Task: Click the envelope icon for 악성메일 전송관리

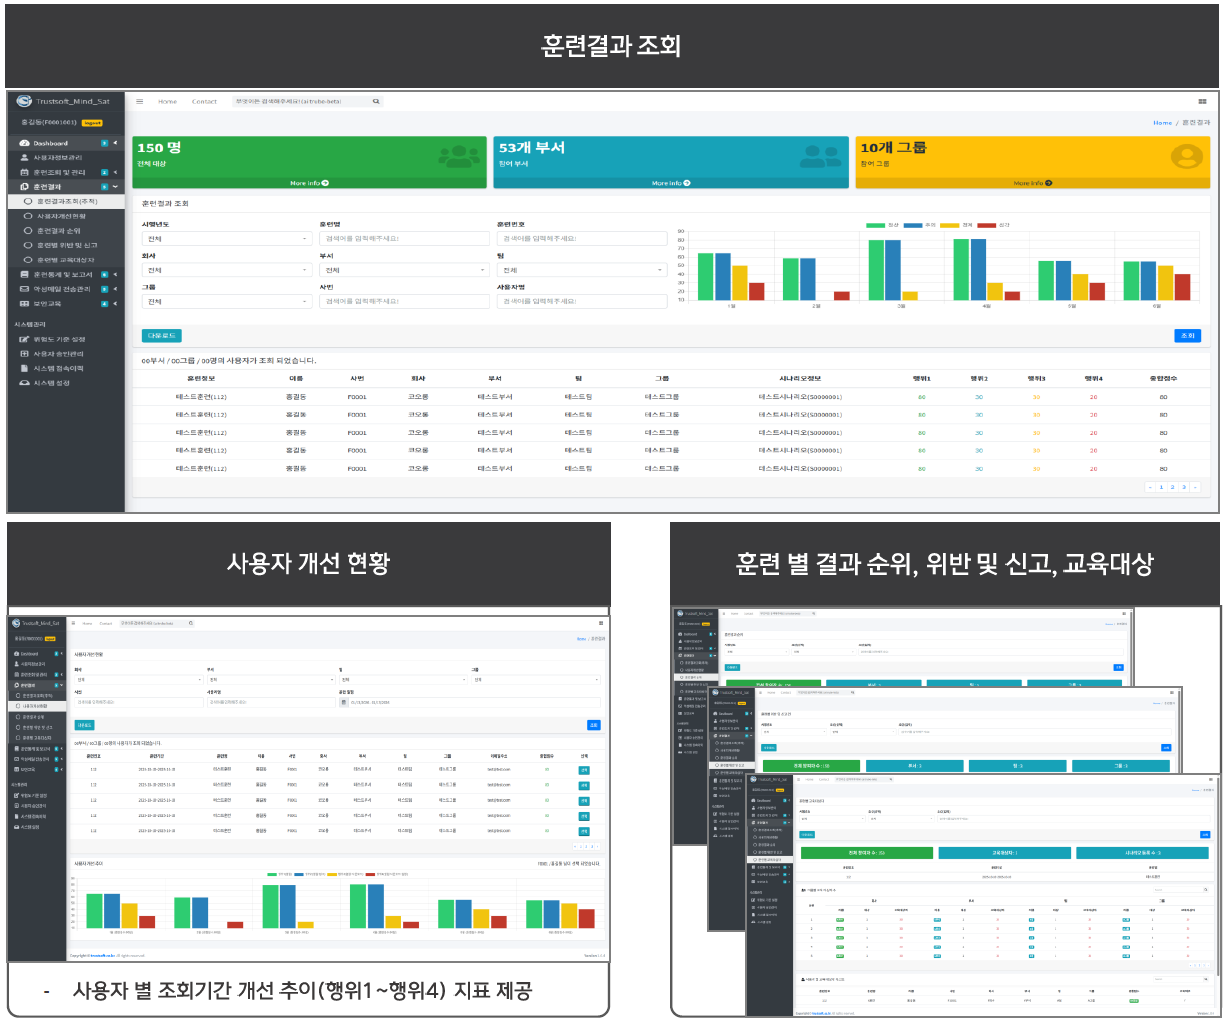Action: pyautogui.click(x=25, y=289)
